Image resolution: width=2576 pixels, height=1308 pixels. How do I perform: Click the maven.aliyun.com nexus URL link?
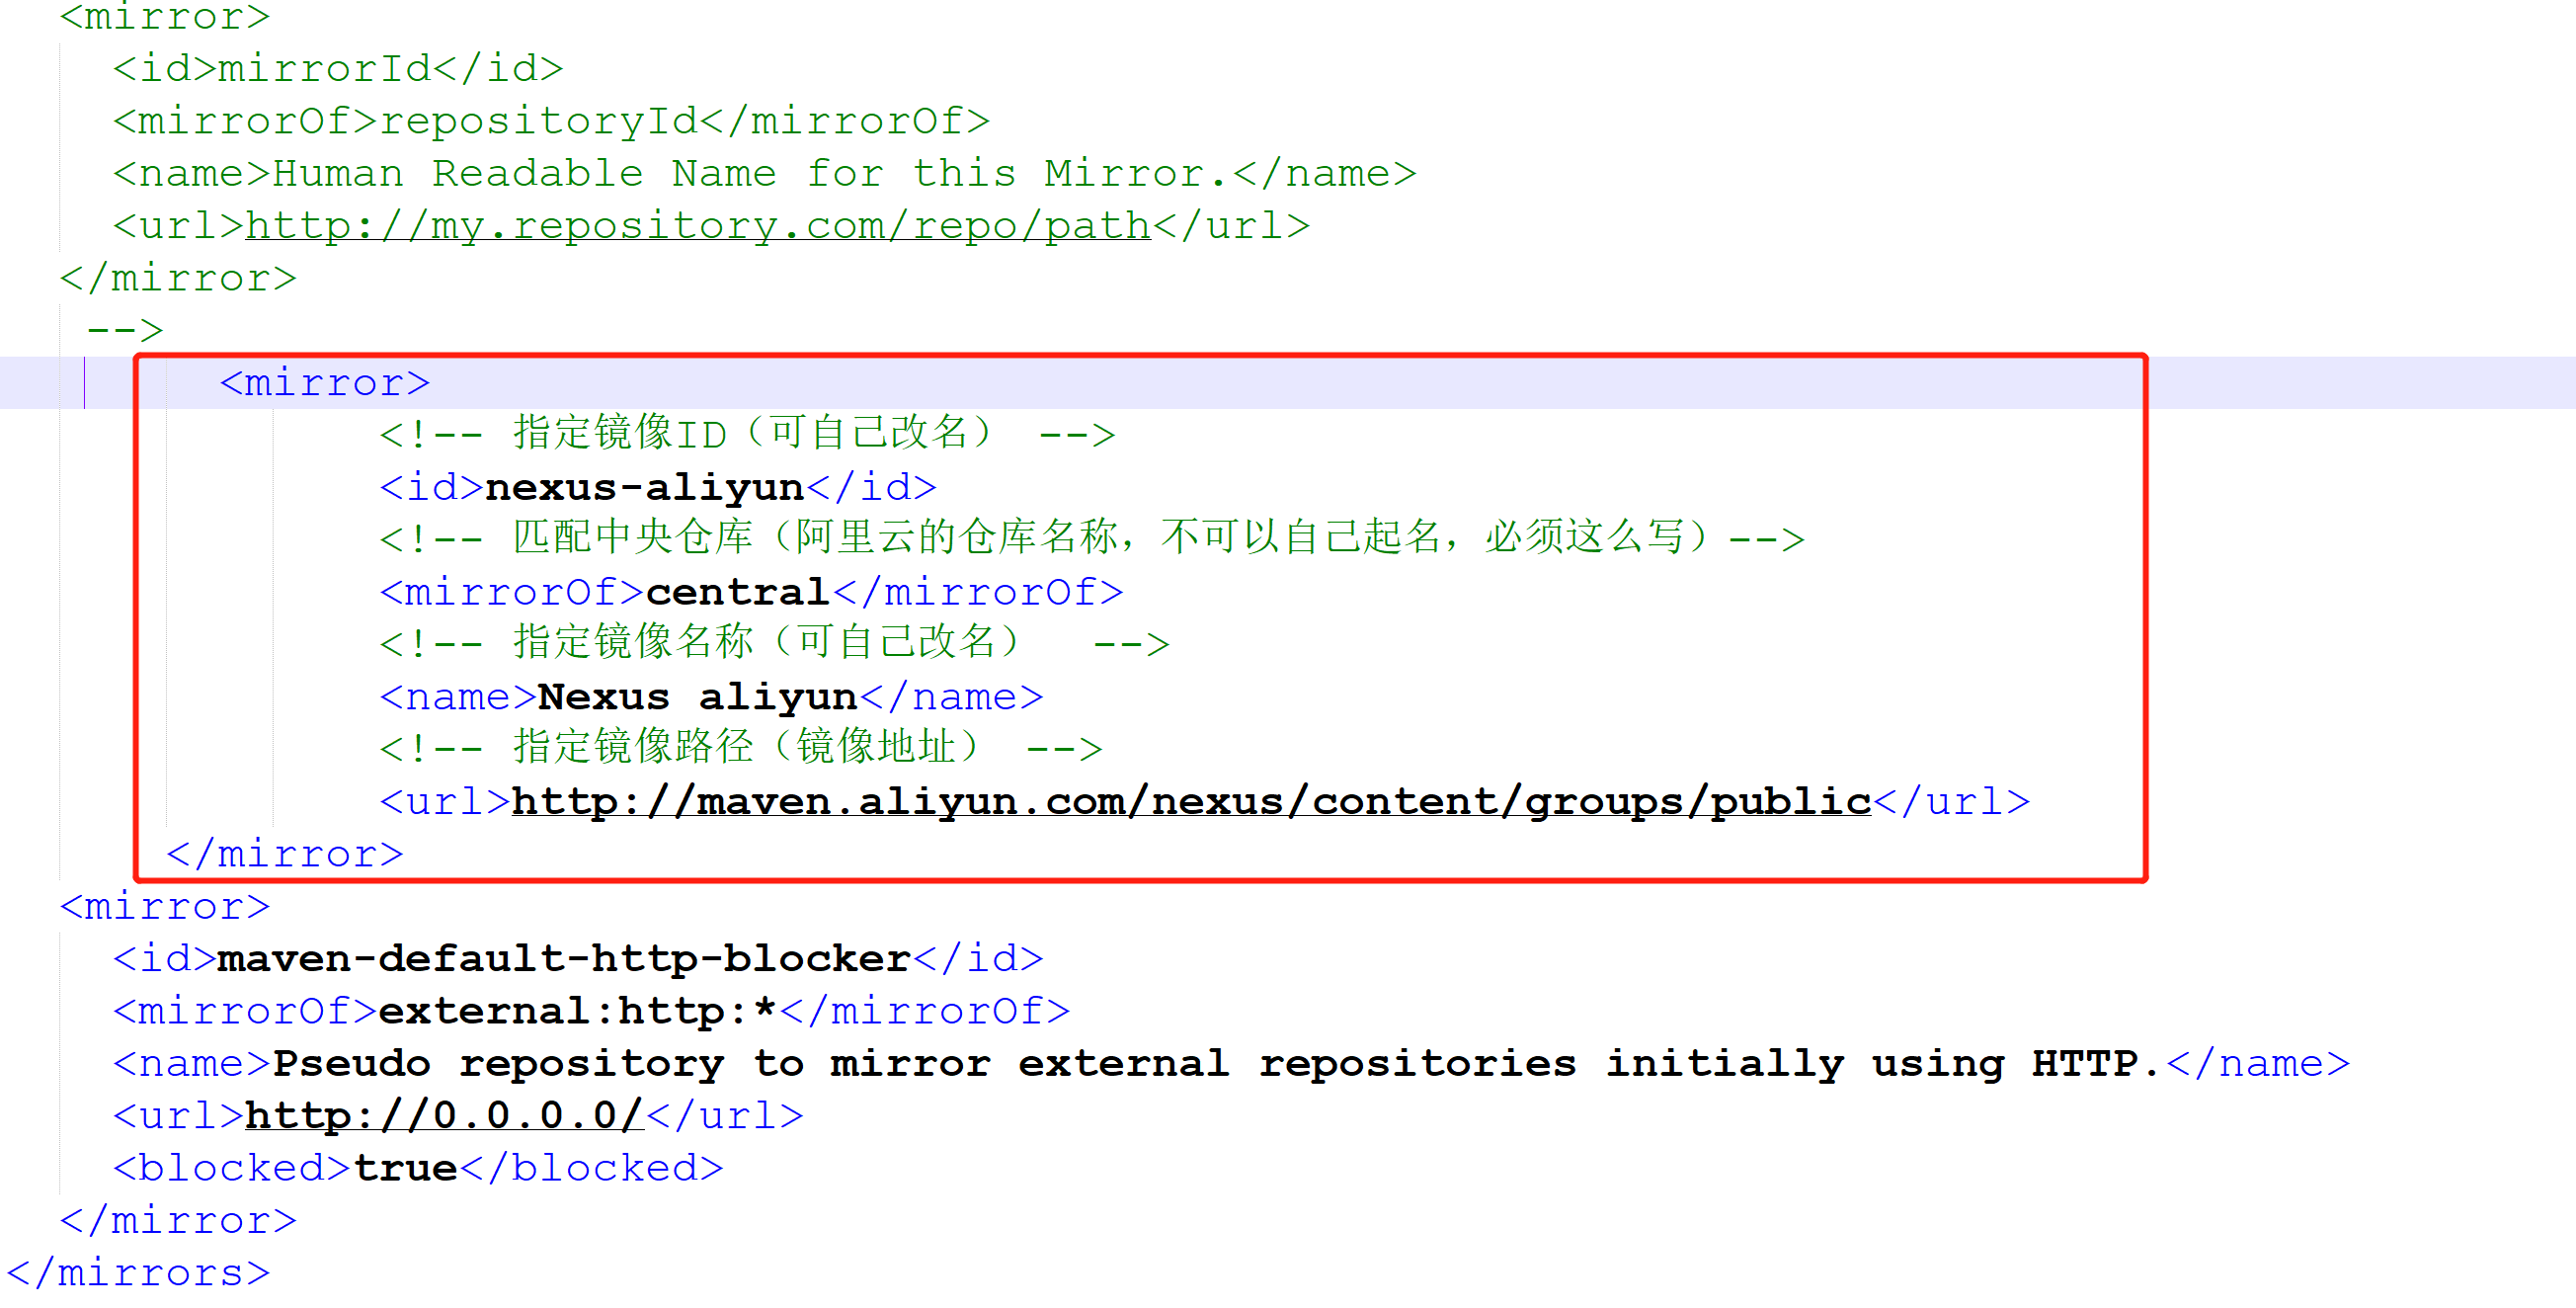tap(1190, 802)
